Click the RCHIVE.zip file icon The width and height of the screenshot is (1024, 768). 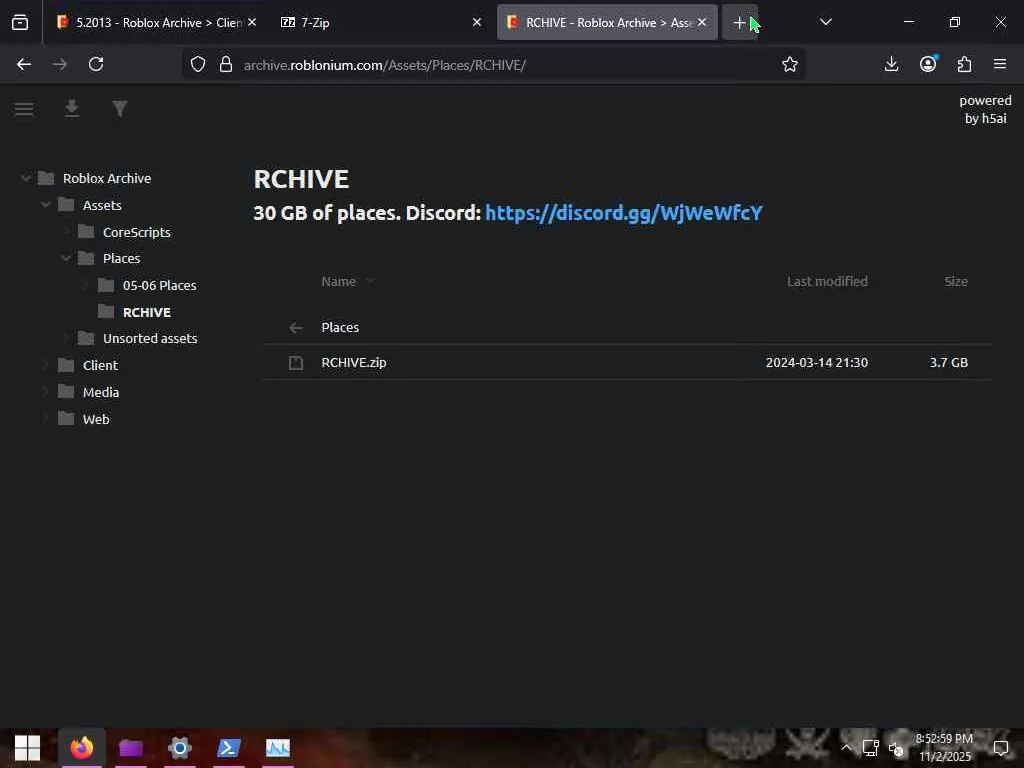coord(296,362)
